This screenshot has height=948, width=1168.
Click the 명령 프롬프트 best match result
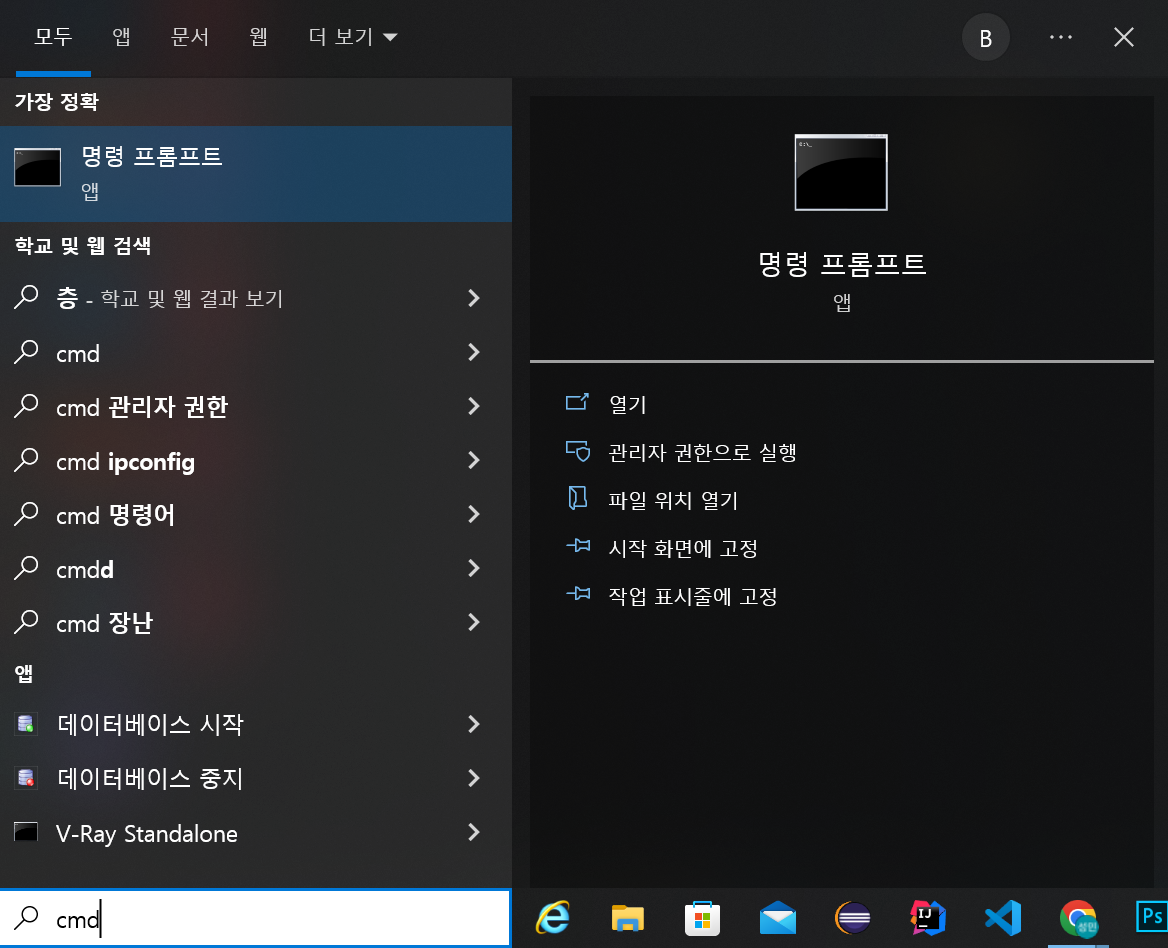pos(256,174)
